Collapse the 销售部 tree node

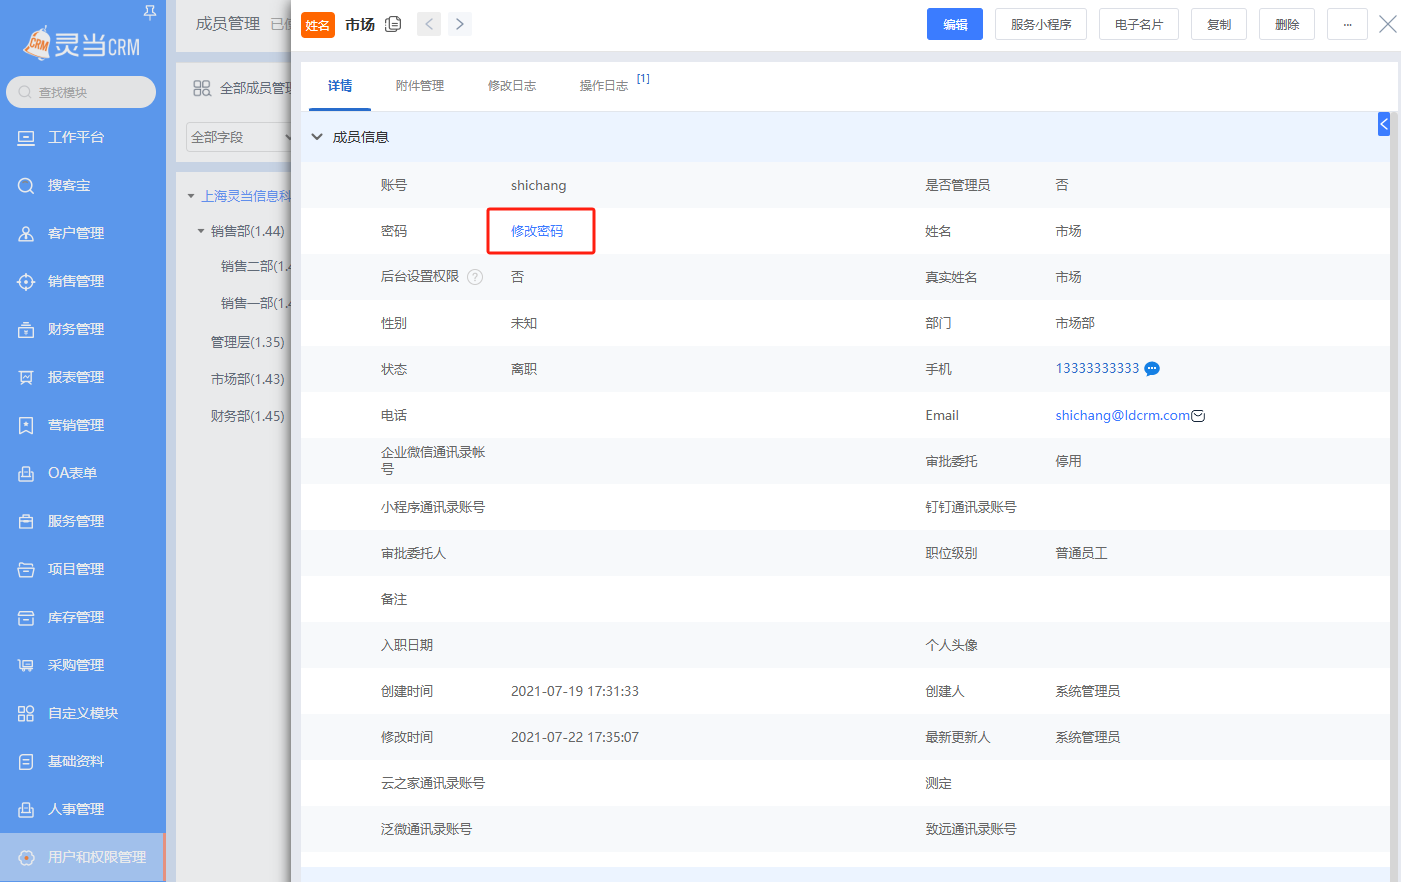[x=201, y=231]
